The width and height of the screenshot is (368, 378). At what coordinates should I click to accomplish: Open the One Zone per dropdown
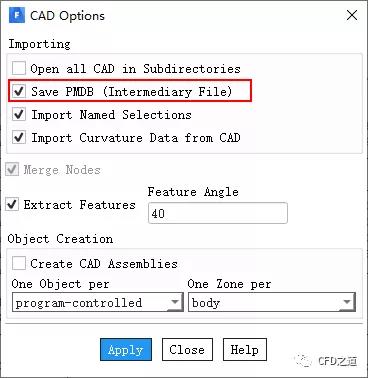pyautogui.click(x=272, y=302)
